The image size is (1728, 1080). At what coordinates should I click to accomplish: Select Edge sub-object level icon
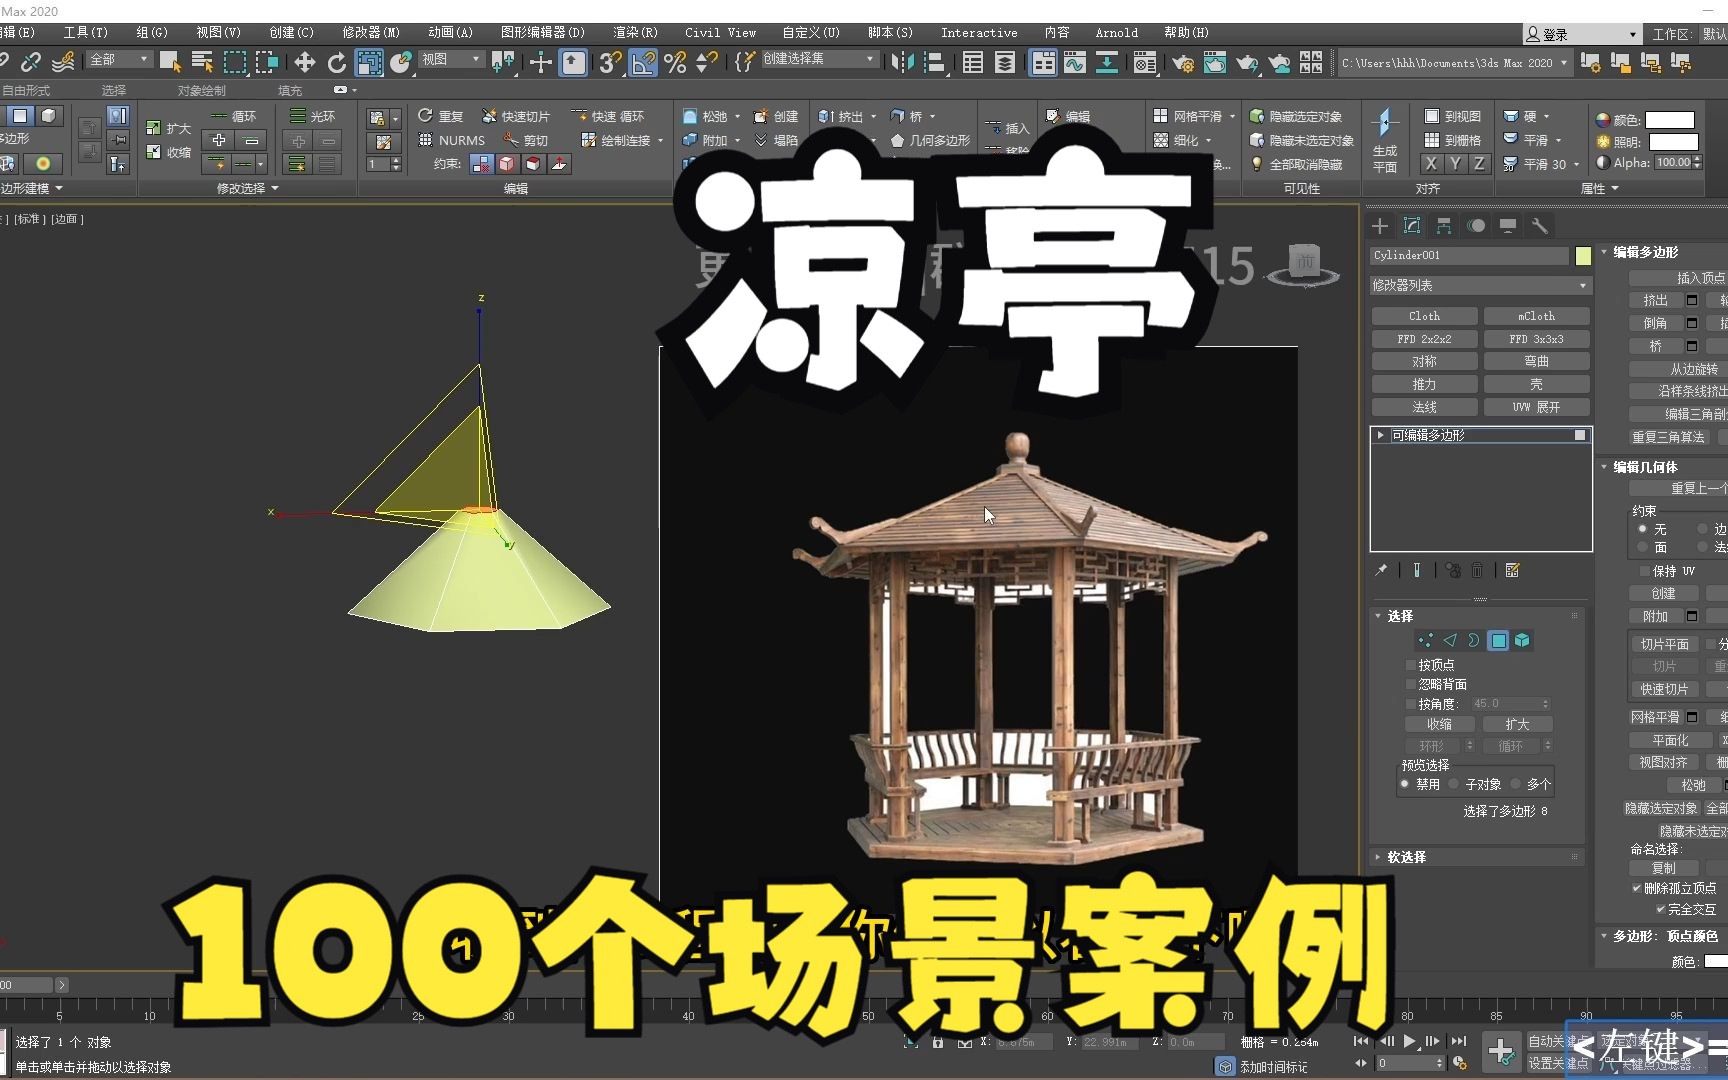click(x=1450, y=640)
